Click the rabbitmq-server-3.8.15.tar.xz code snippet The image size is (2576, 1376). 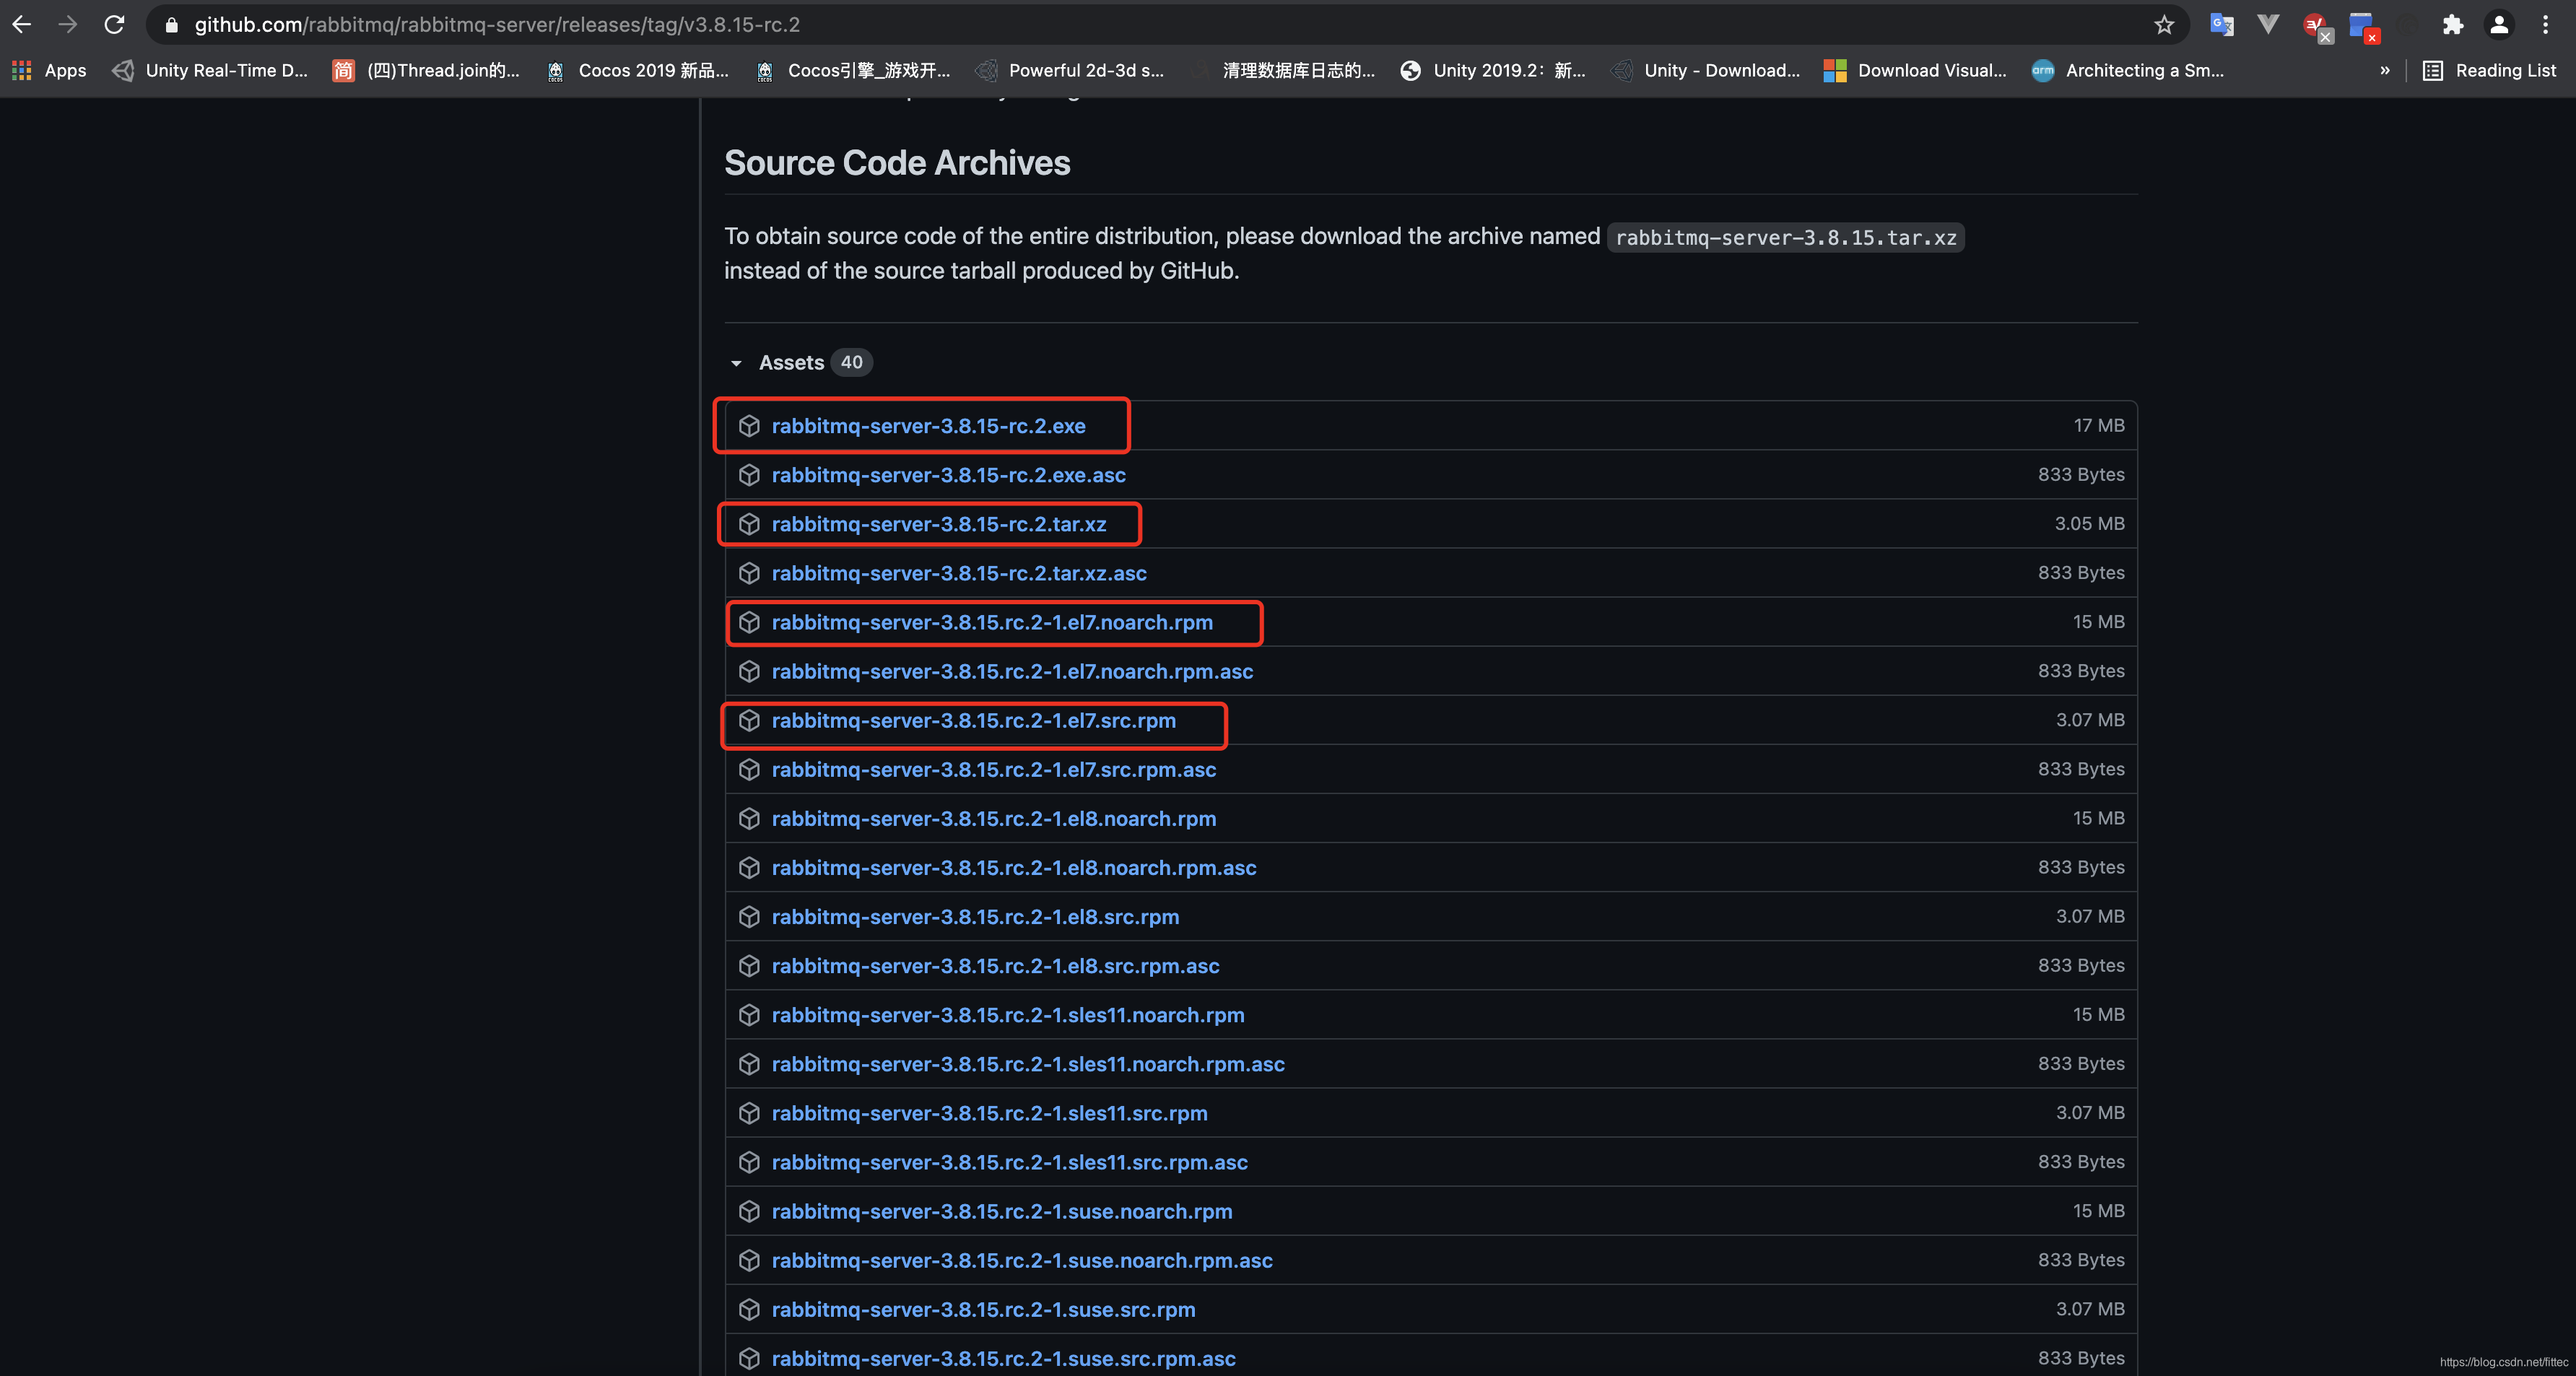[1786, 238]
